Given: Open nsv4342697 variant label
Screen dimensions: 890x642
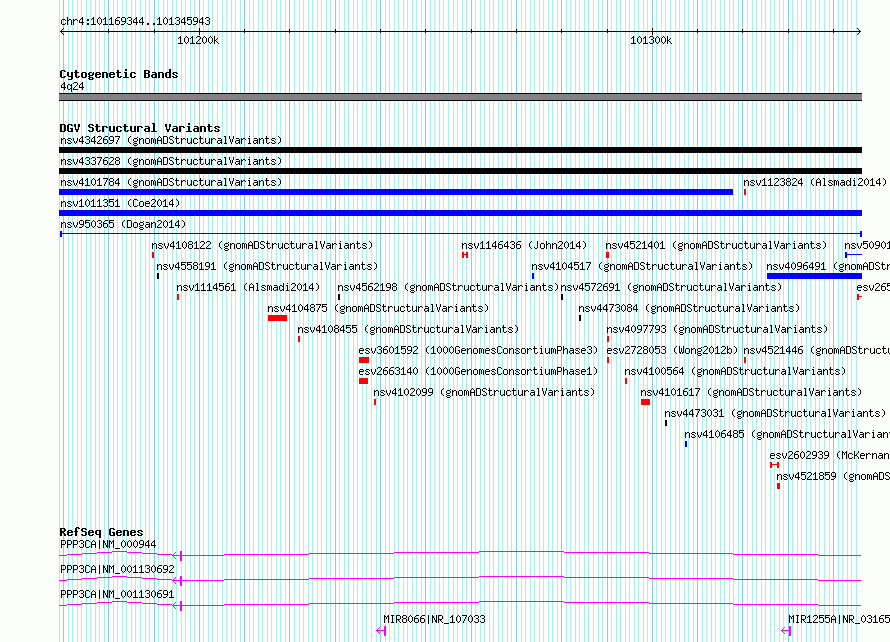Looking at the screenshot, I should (x=171, y=140).
